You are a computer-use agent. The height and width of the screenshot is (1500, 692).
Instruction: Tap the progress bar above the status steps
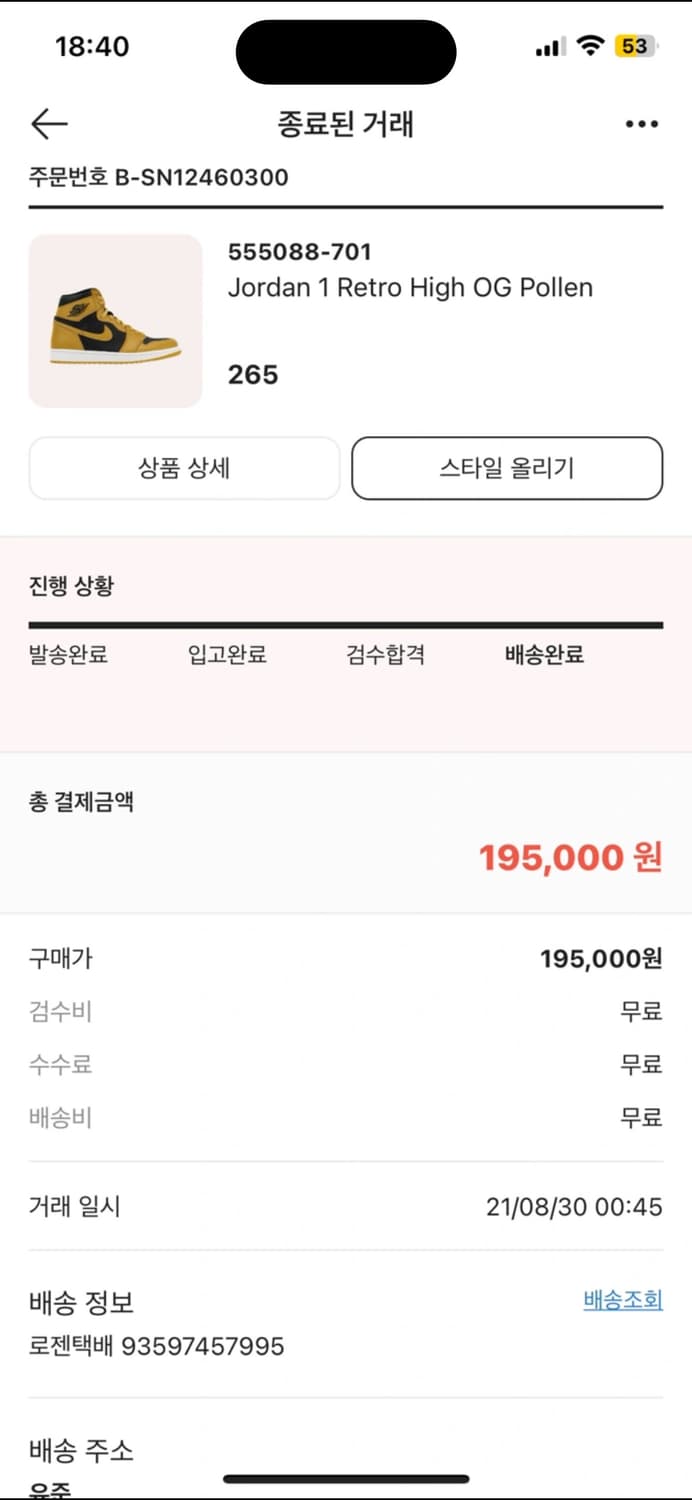pos(345,625)
